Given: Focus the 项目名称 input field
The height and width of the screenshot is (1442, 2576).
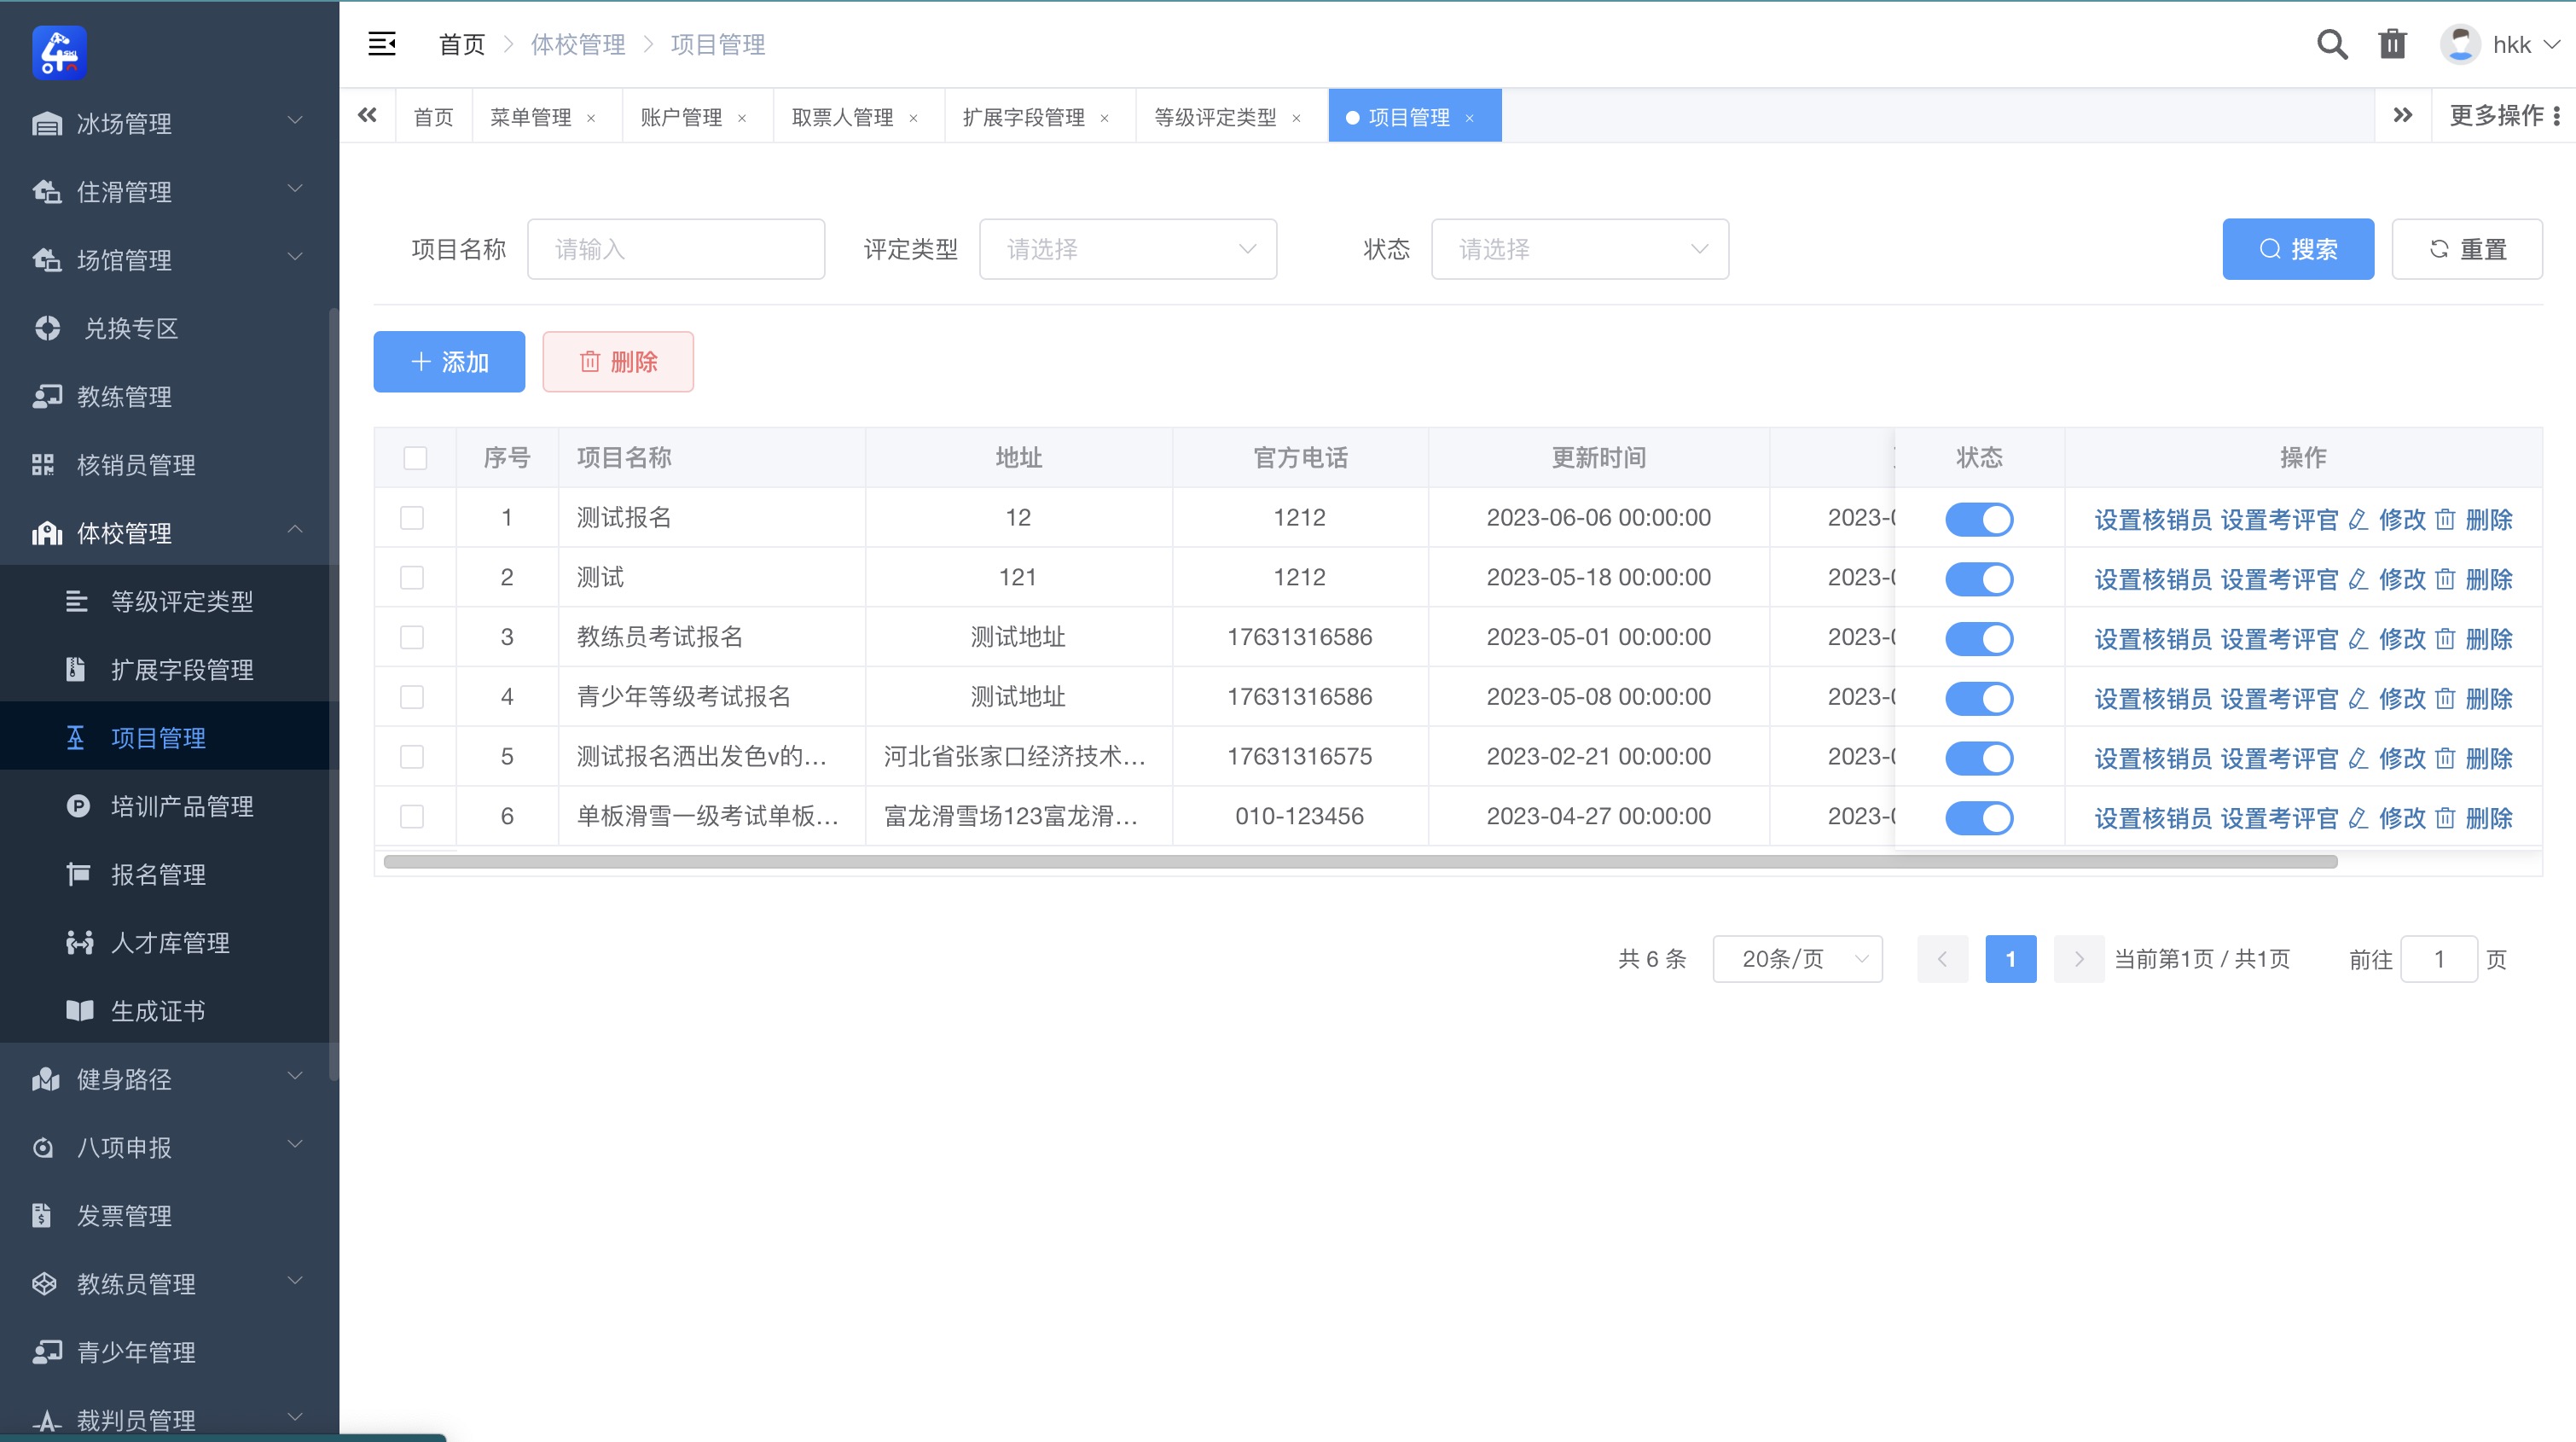Looking at the screenshot, I should tap(676, 249).
